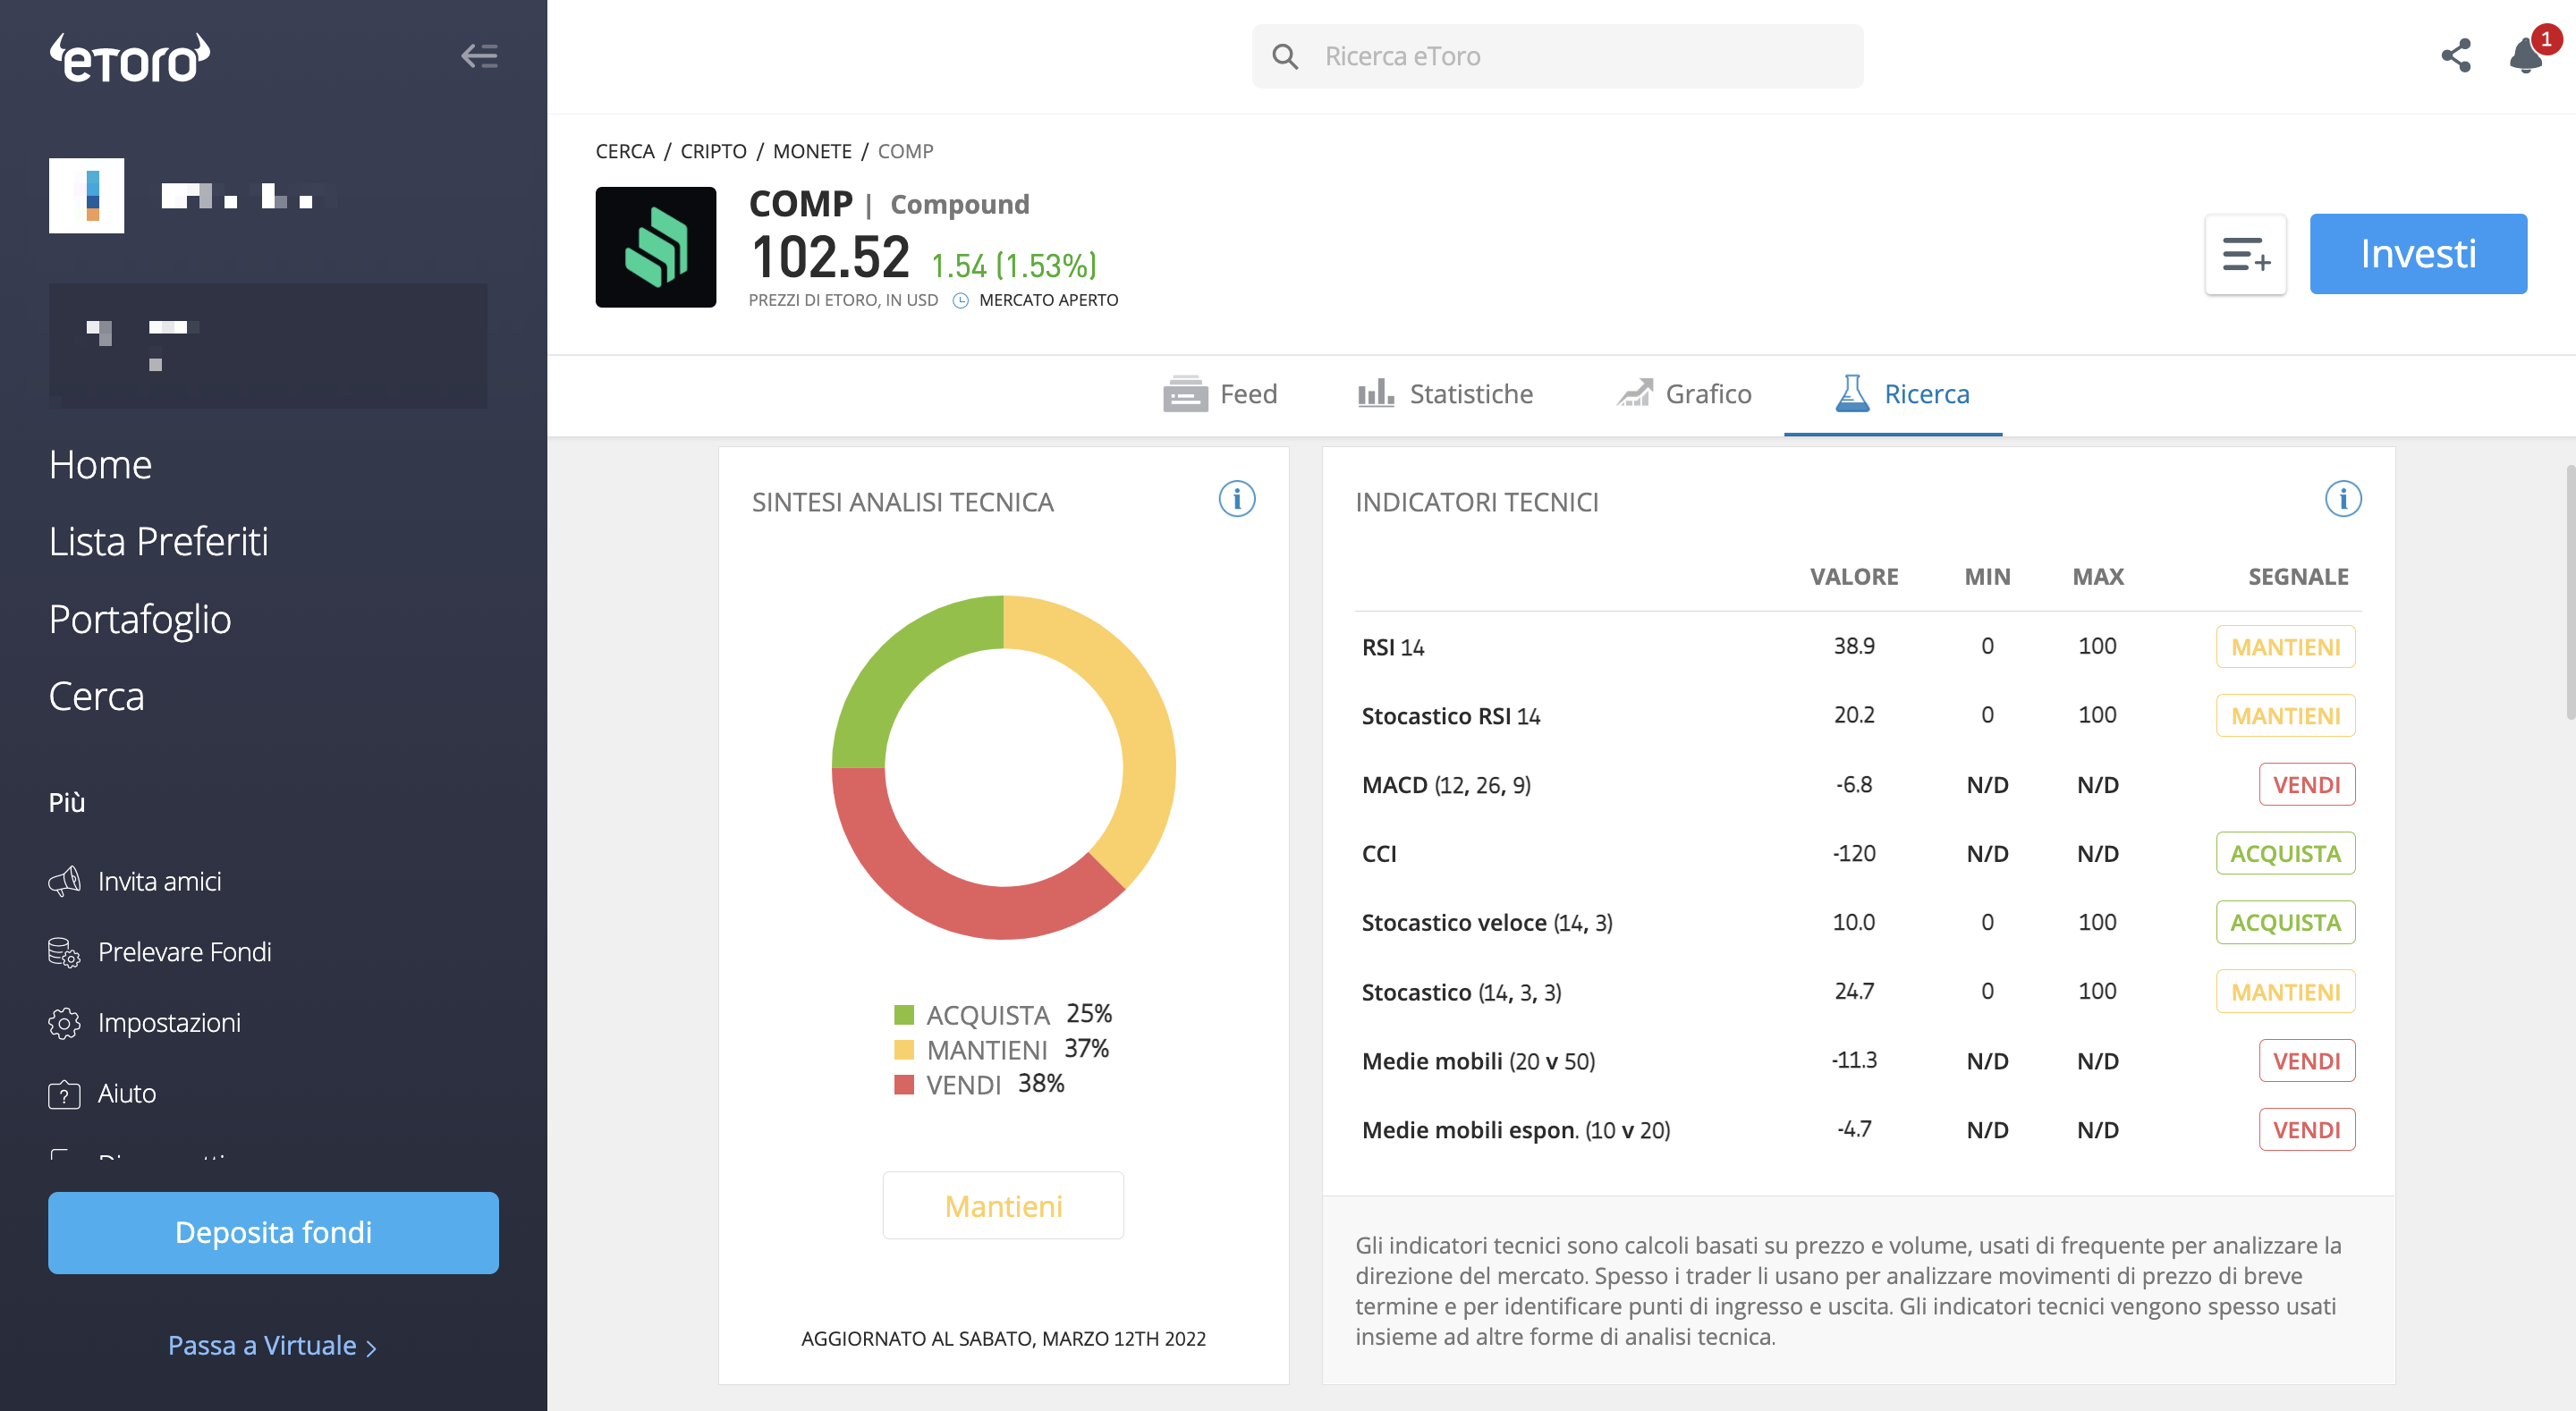Switch to the Grafico tab

click(x=1684, y=394)
